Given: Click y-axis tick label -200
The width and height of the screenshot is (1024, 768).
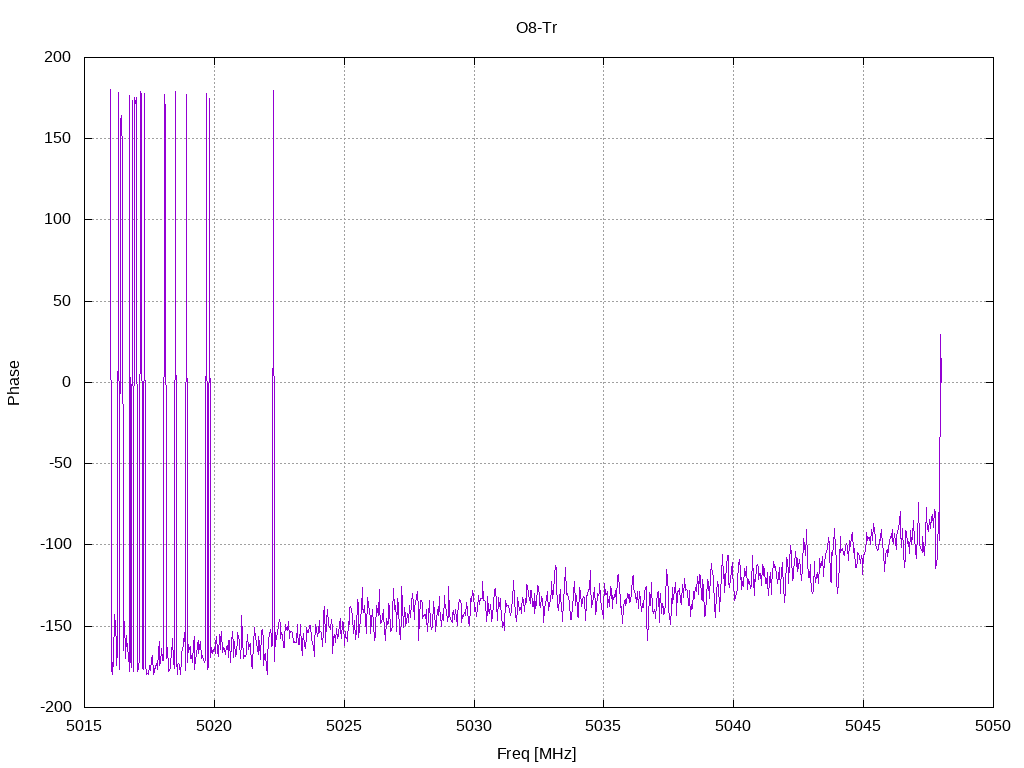Looking at the screenshot, I should 56,707.
